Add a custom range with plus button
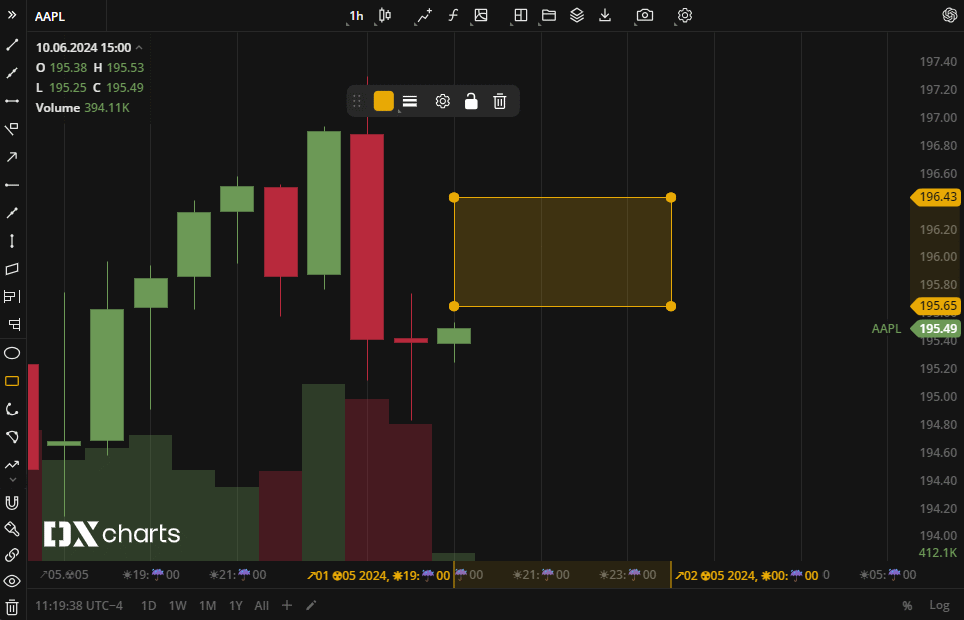Screen dimensions: 964x620 [x=286, y=606]
